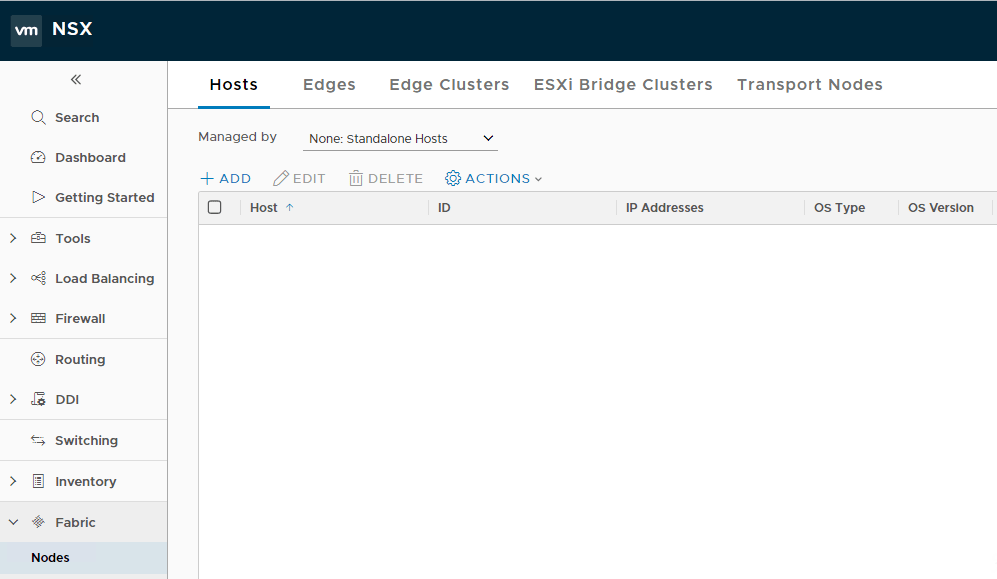Screen dimensions: 997x579
Task: Click the Firewall label in sidebar
Action: coord(80,318)
